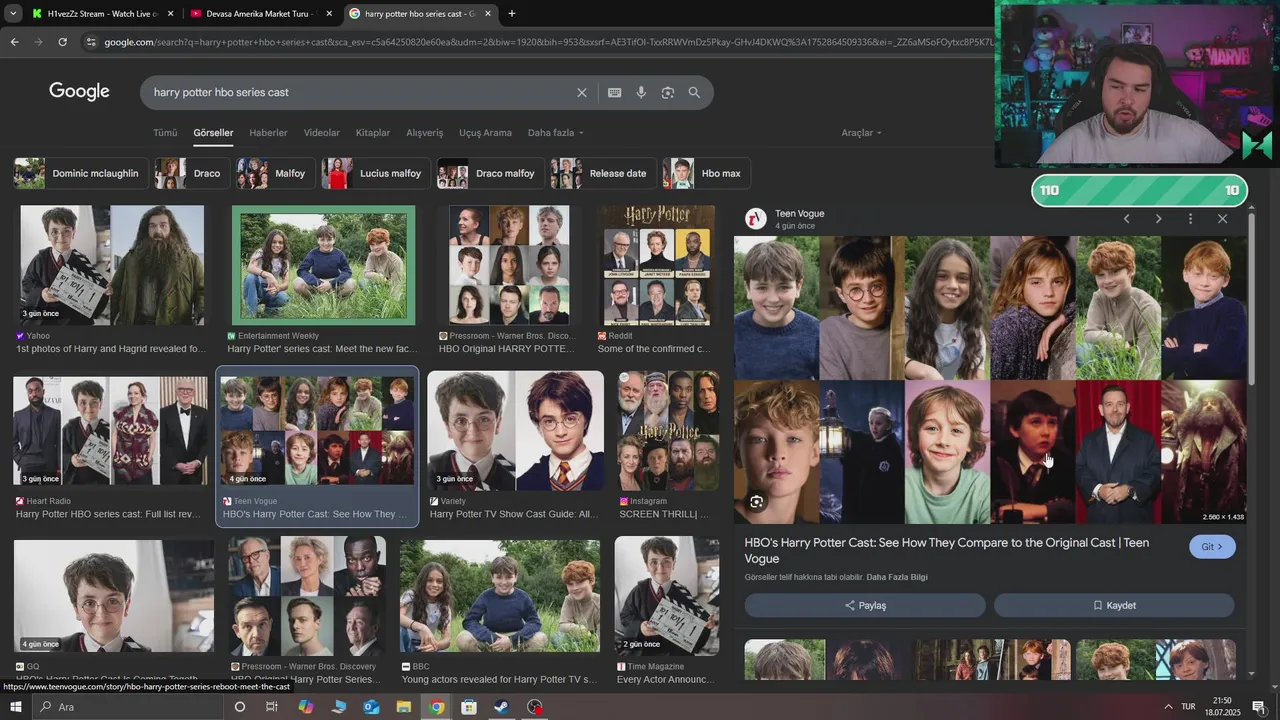Viewport: 1280px width, 720px height.
Task: Open the large Teen Vogue cast collage preview
Action: pos(990,380)
